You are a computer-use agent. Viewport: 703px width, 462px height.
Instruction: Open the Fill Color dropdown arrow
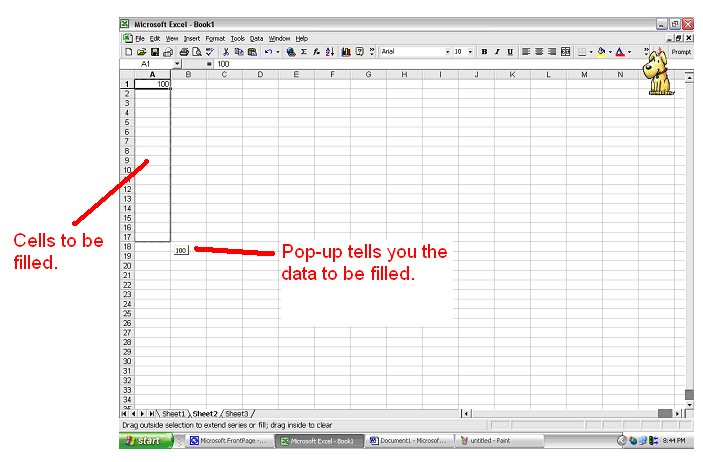click(610, 52)
